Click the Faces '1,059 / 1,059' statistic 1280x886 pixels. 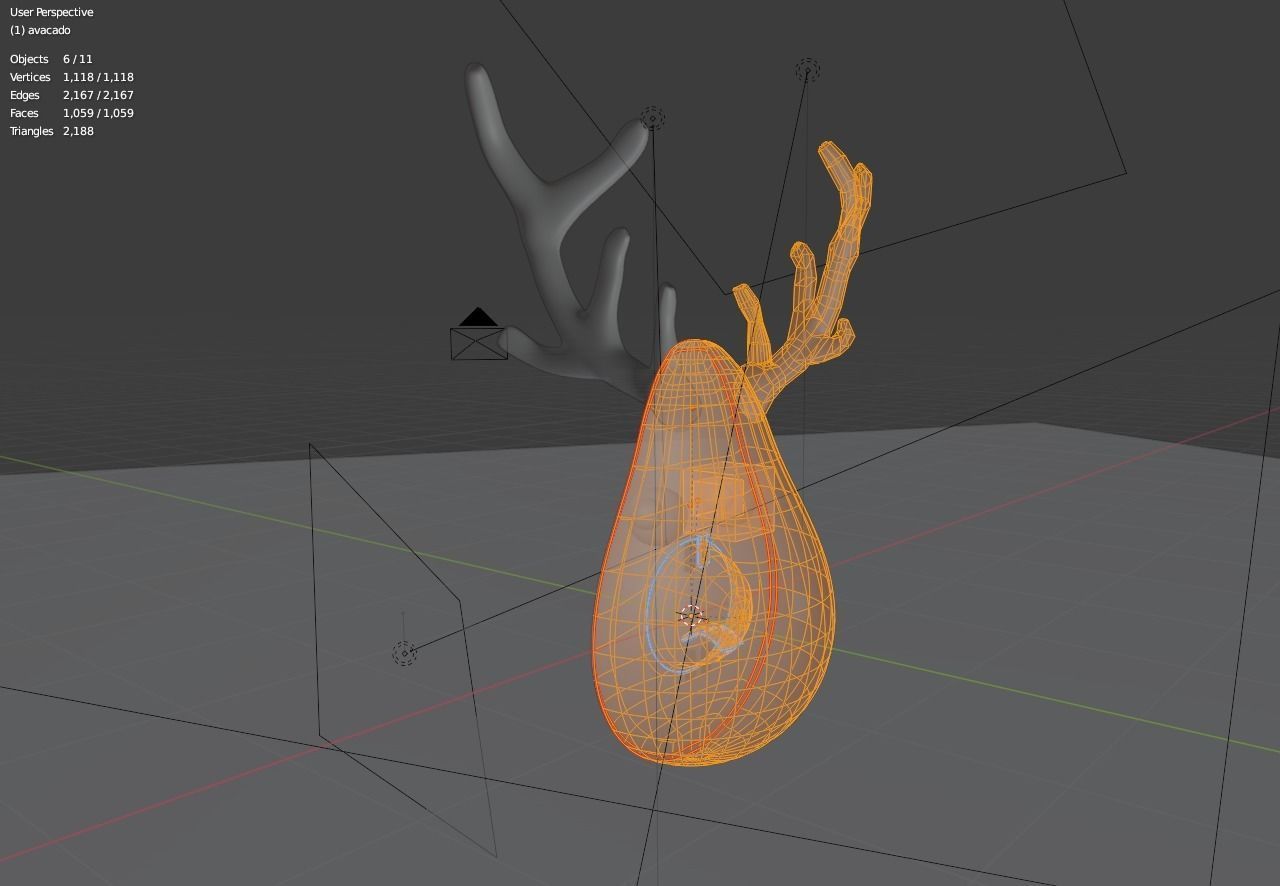(x=98, y=113)
